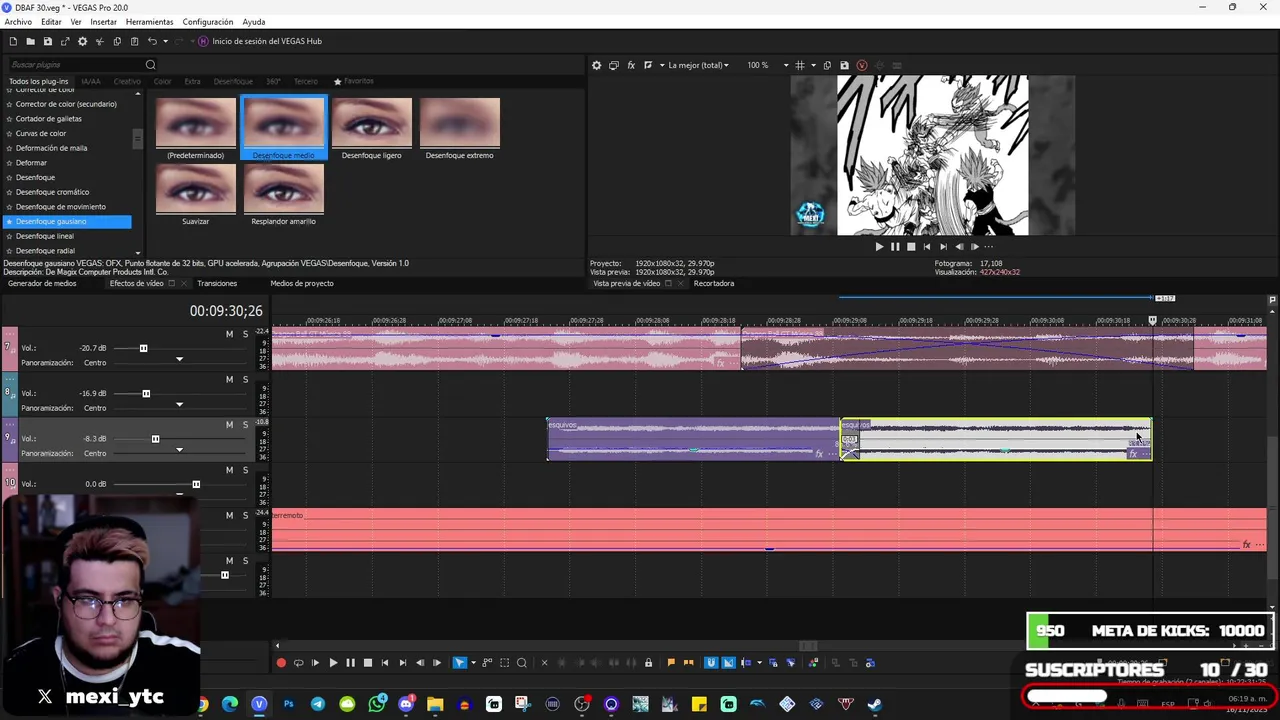Toggle split screen view icon in preview
This screenshot has height=720, width=1280.
pos(648,65)
